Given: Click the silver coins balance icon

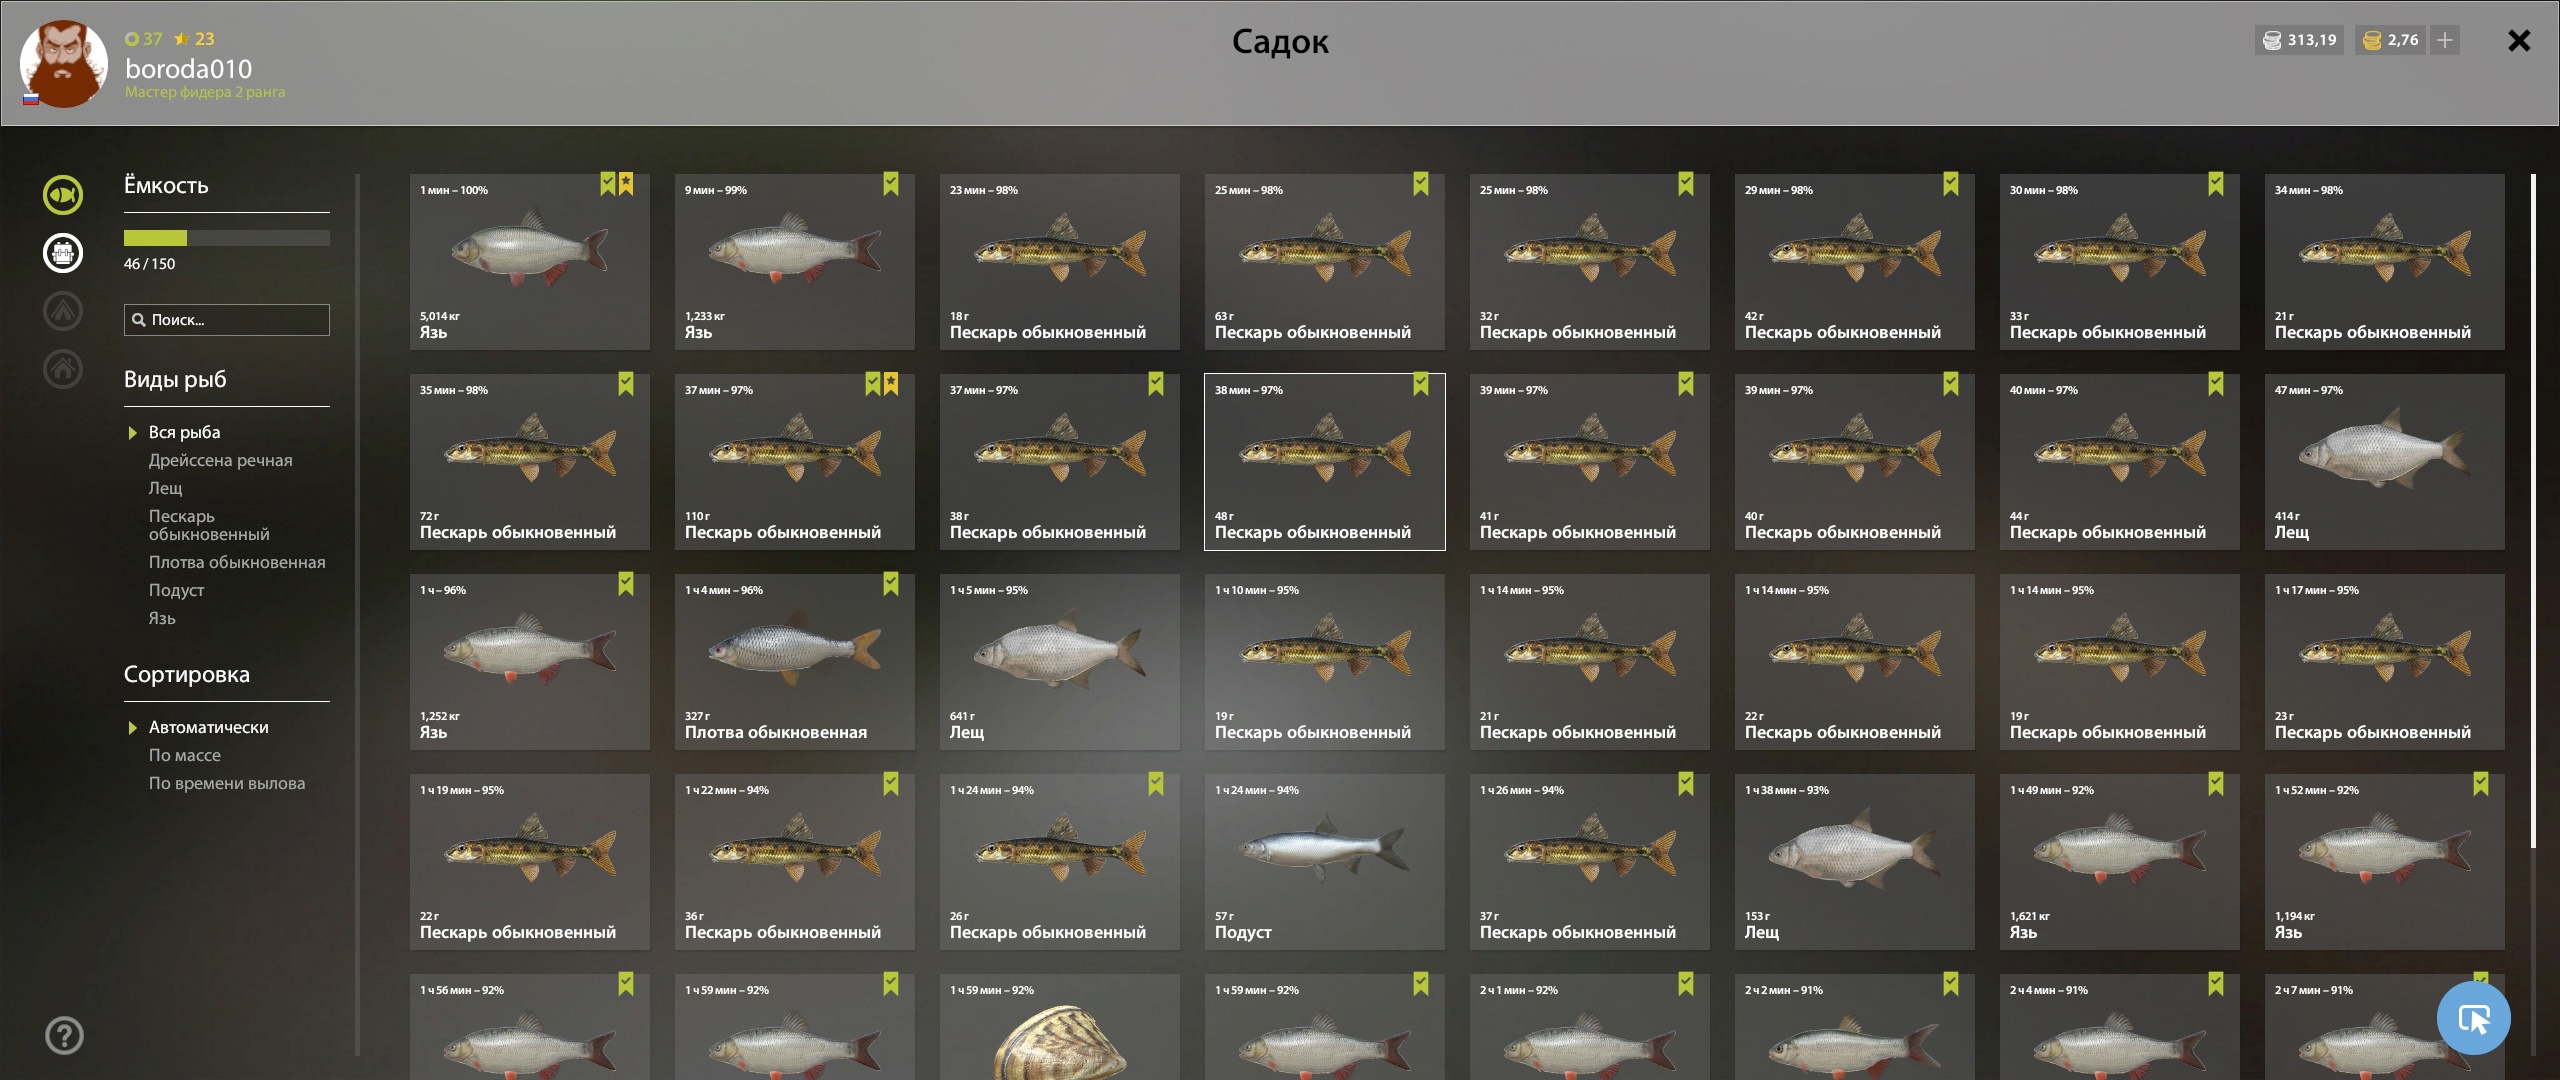Looking at the screenshot, I should 2272,40.
